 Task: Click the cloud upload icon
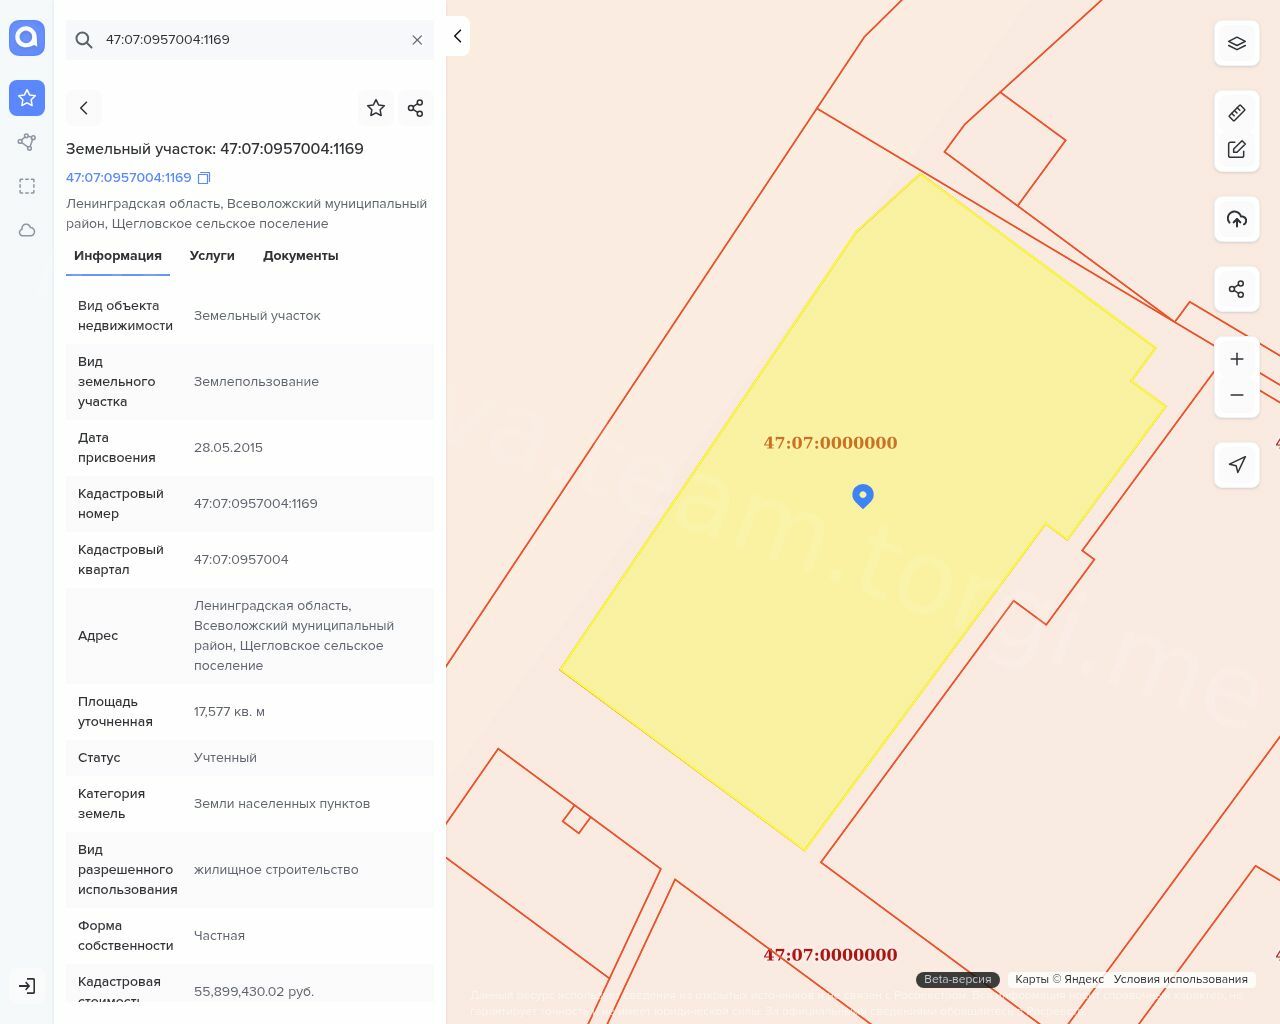1236,219
